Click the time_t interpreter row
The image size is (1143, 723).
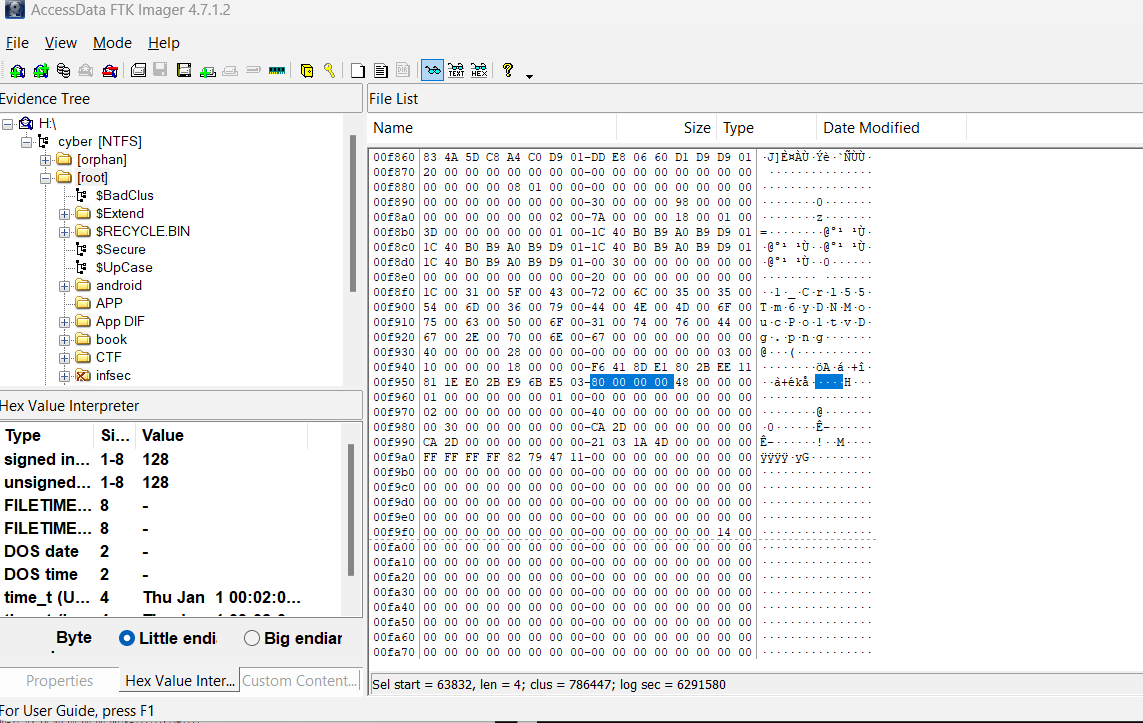coord(172,598)
